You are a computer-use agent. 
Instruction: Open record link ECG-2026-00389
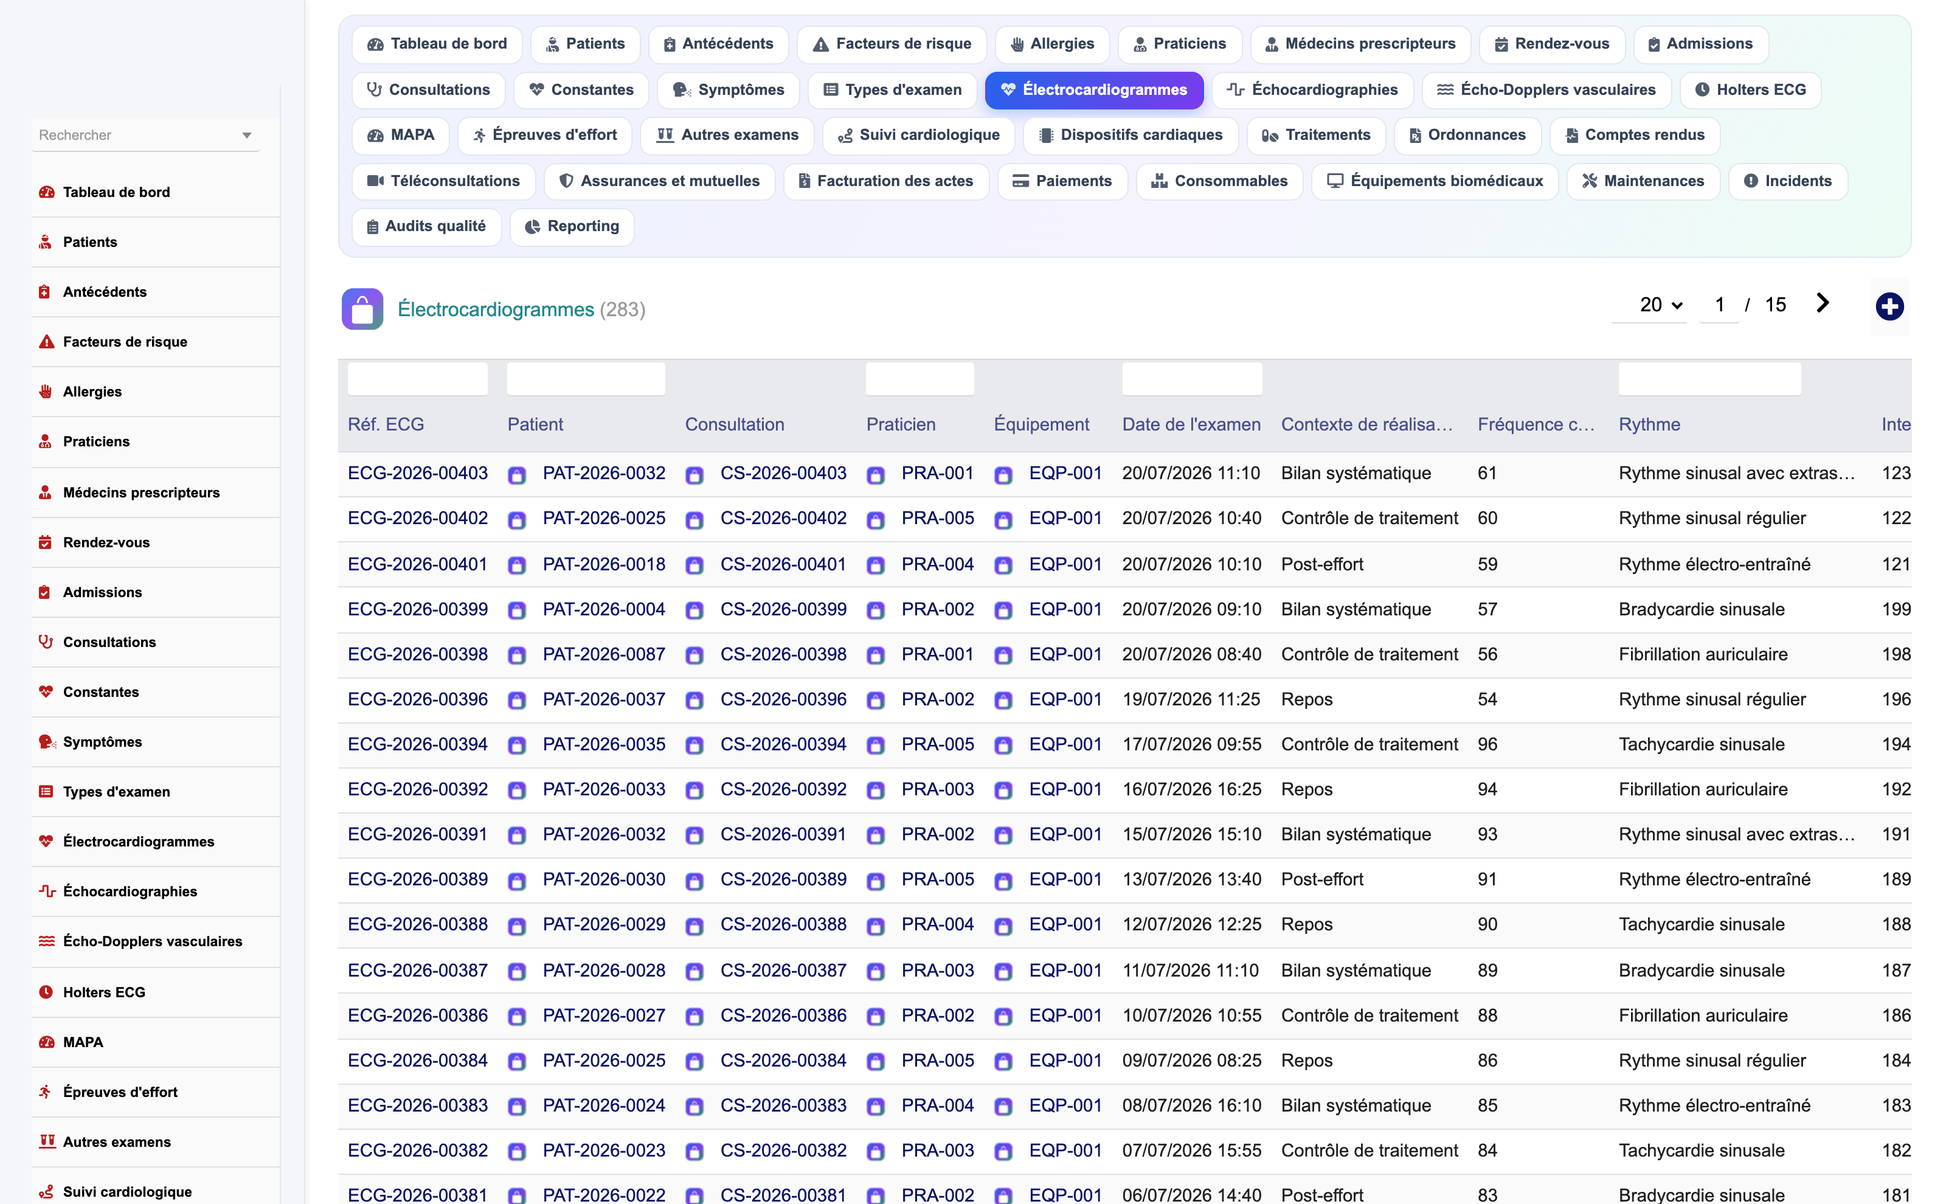418,879
